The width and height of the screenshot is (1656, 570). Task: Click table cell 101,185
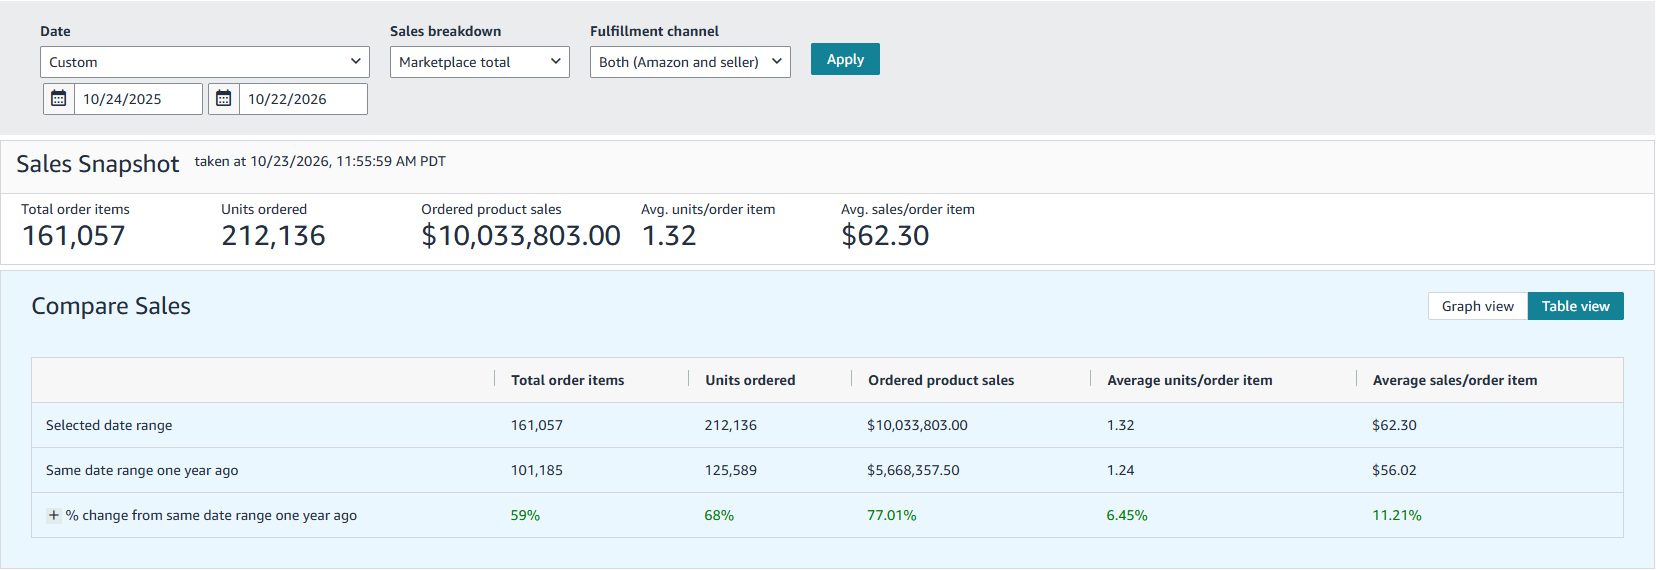[x=537, y=470]
